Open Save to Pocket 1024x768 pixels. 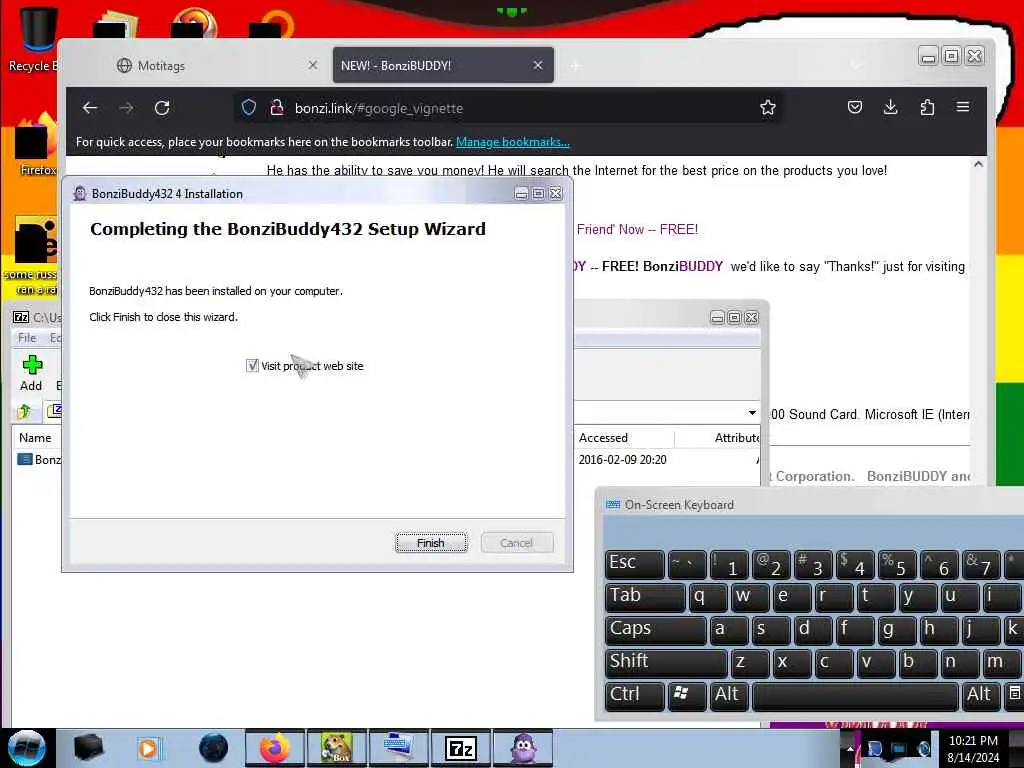pos(855,107)
